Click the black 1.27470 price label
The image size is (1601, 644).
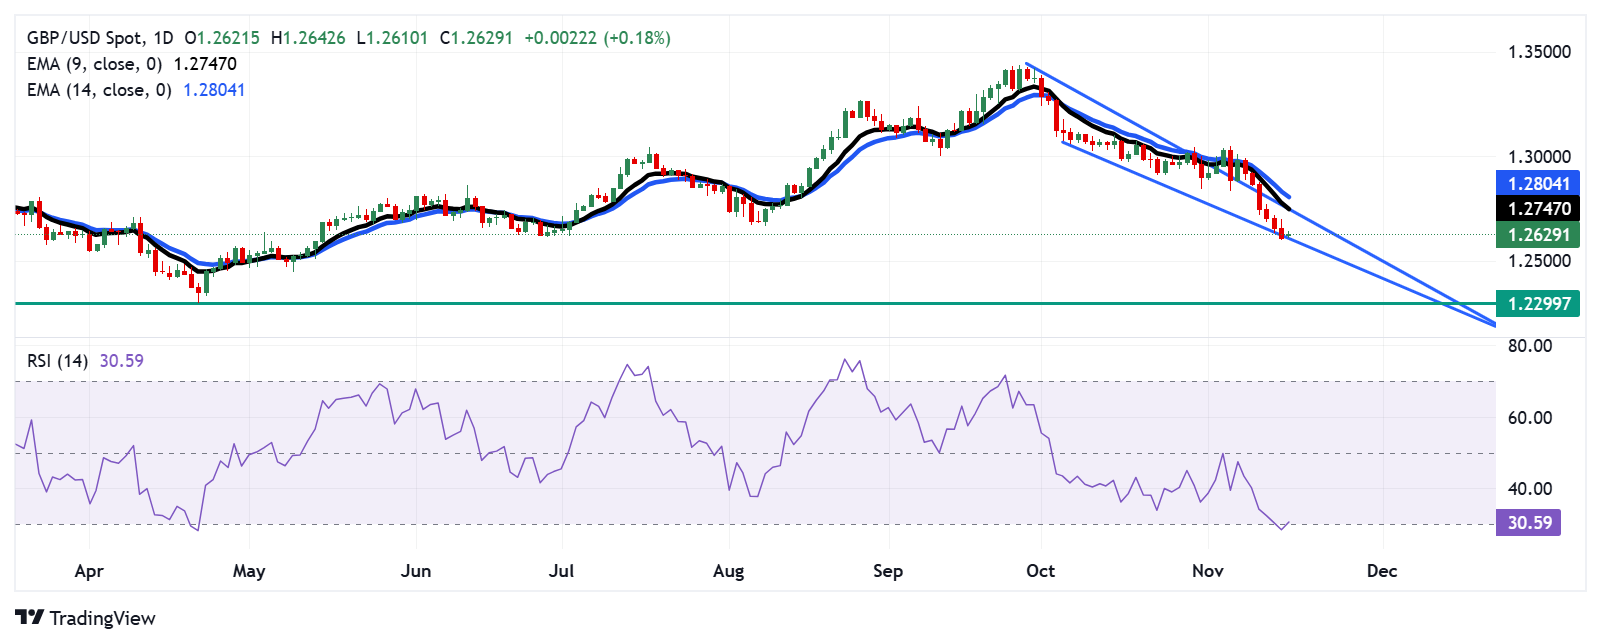tap(1538, 209)
